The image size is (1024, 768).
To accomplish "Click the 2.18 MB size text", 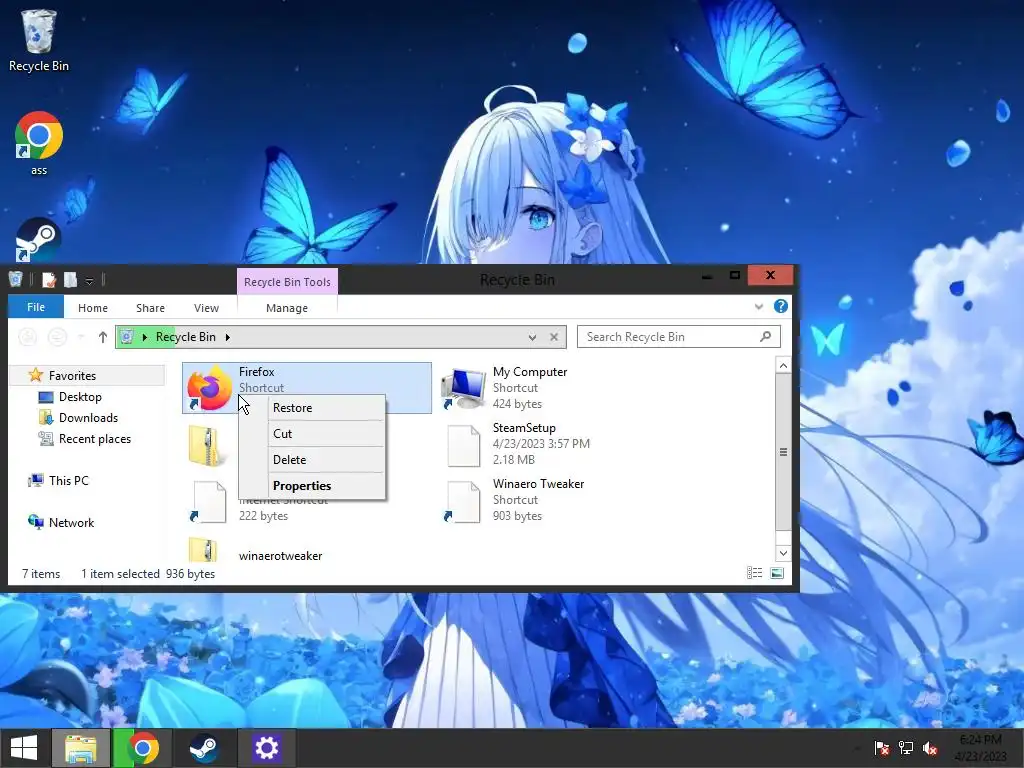I will (x=513, y=460).
